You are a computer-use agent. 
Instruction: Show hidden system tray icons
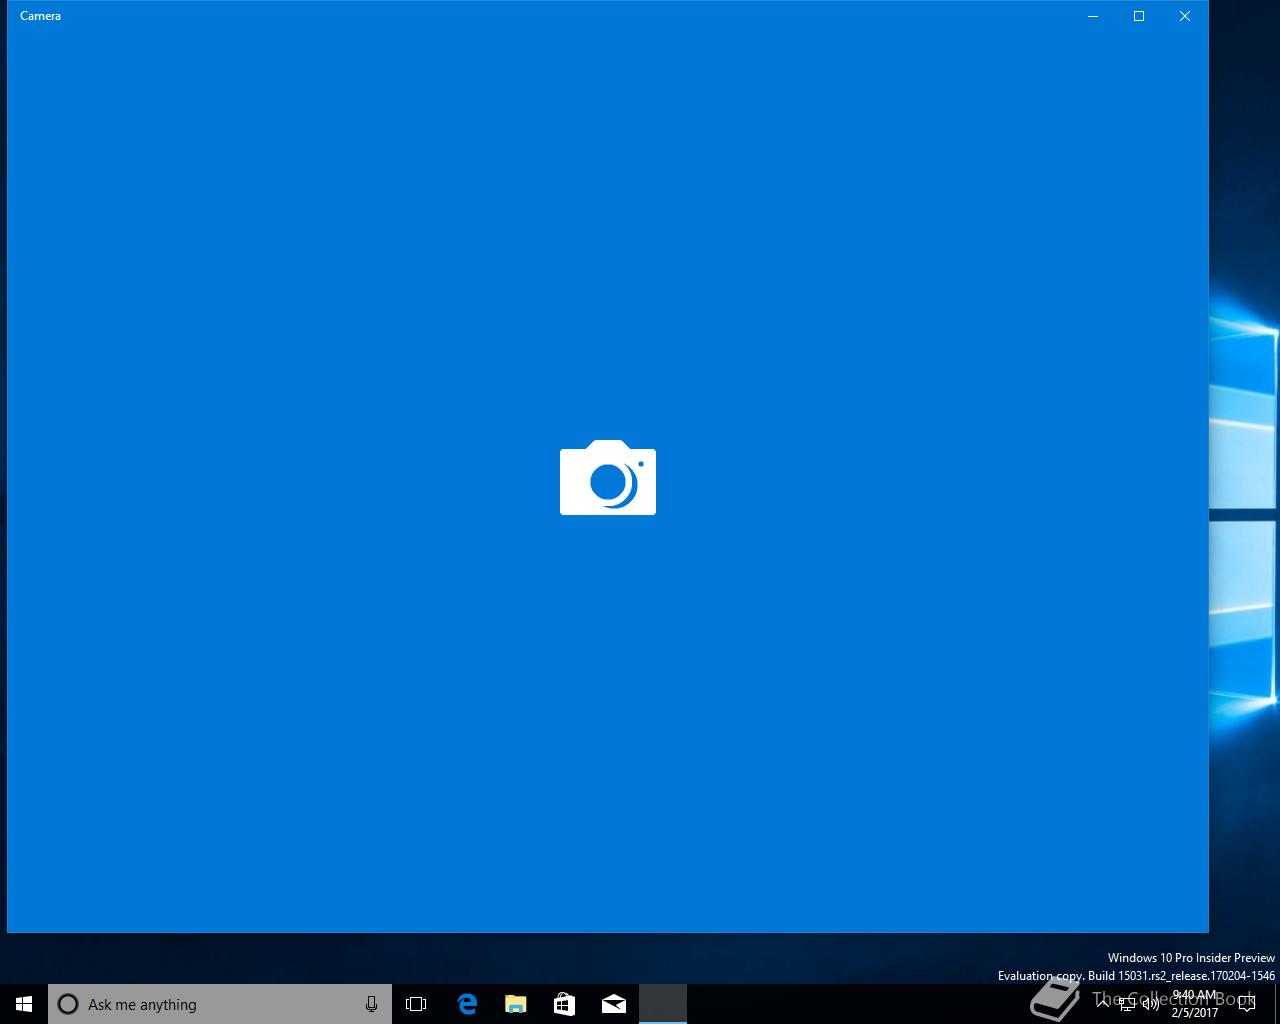click(x=1104, y=1004)
